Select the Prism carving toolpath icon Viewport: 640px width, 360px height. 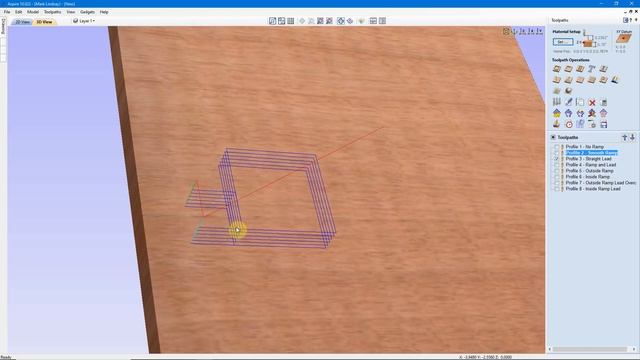[x=592, y=80]
